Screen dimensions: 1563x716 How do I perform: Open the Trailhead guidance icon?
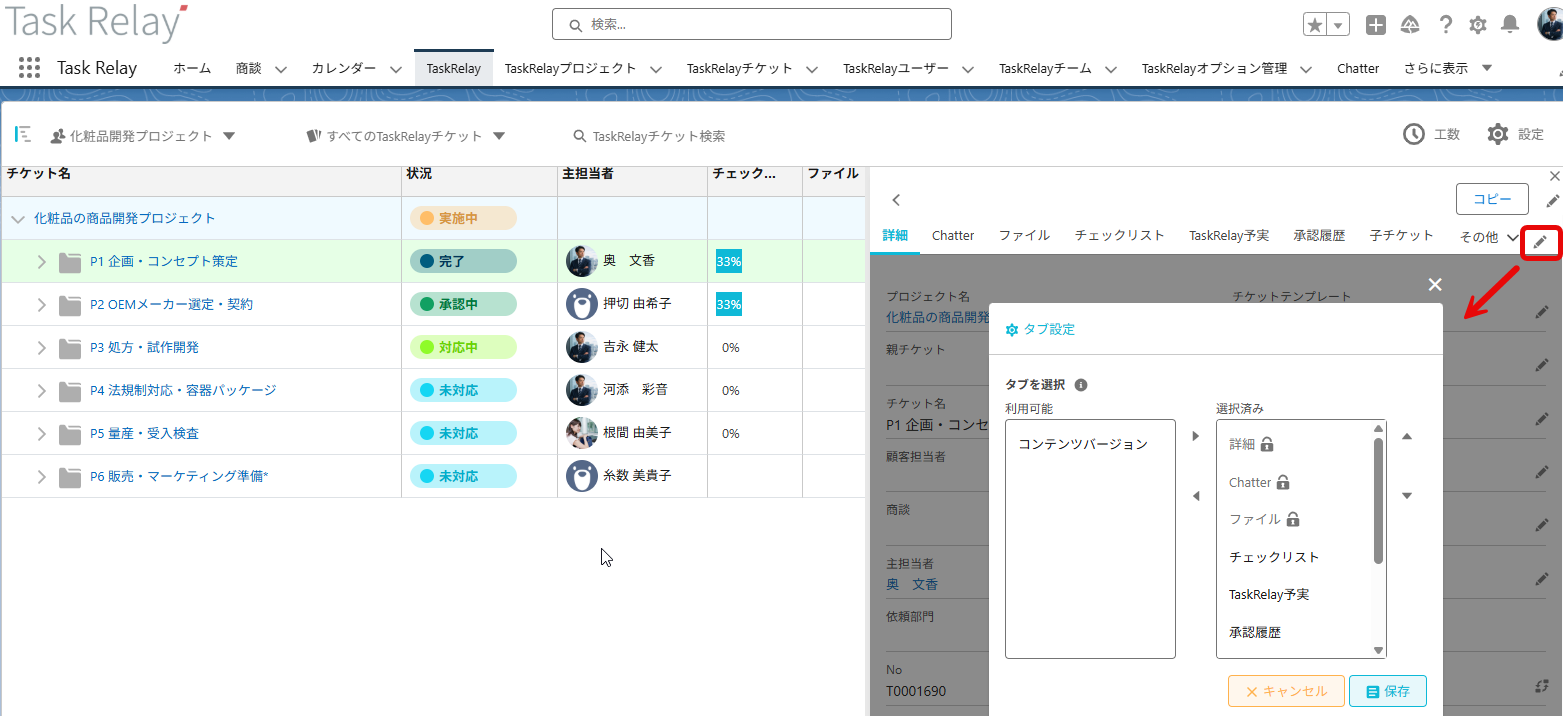tap(1410, 25)
